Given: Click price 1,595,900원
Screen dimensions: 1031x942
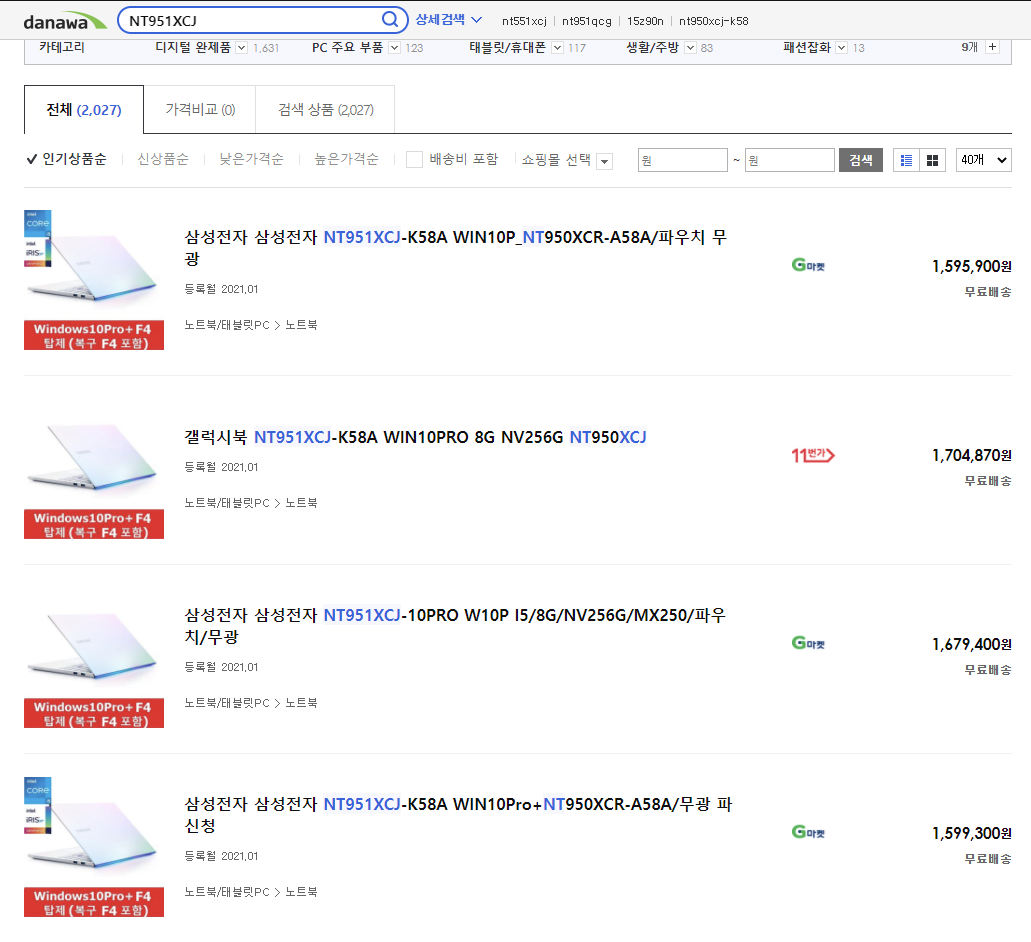Looking at the screenshot, I should click(x=971, y=266).
